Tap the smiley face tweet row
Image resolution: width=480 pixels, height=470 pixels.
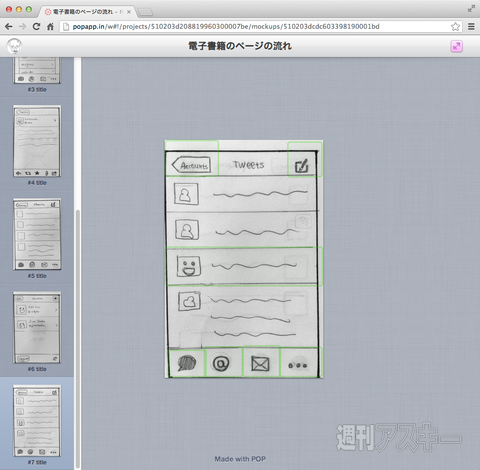(244, 266)
